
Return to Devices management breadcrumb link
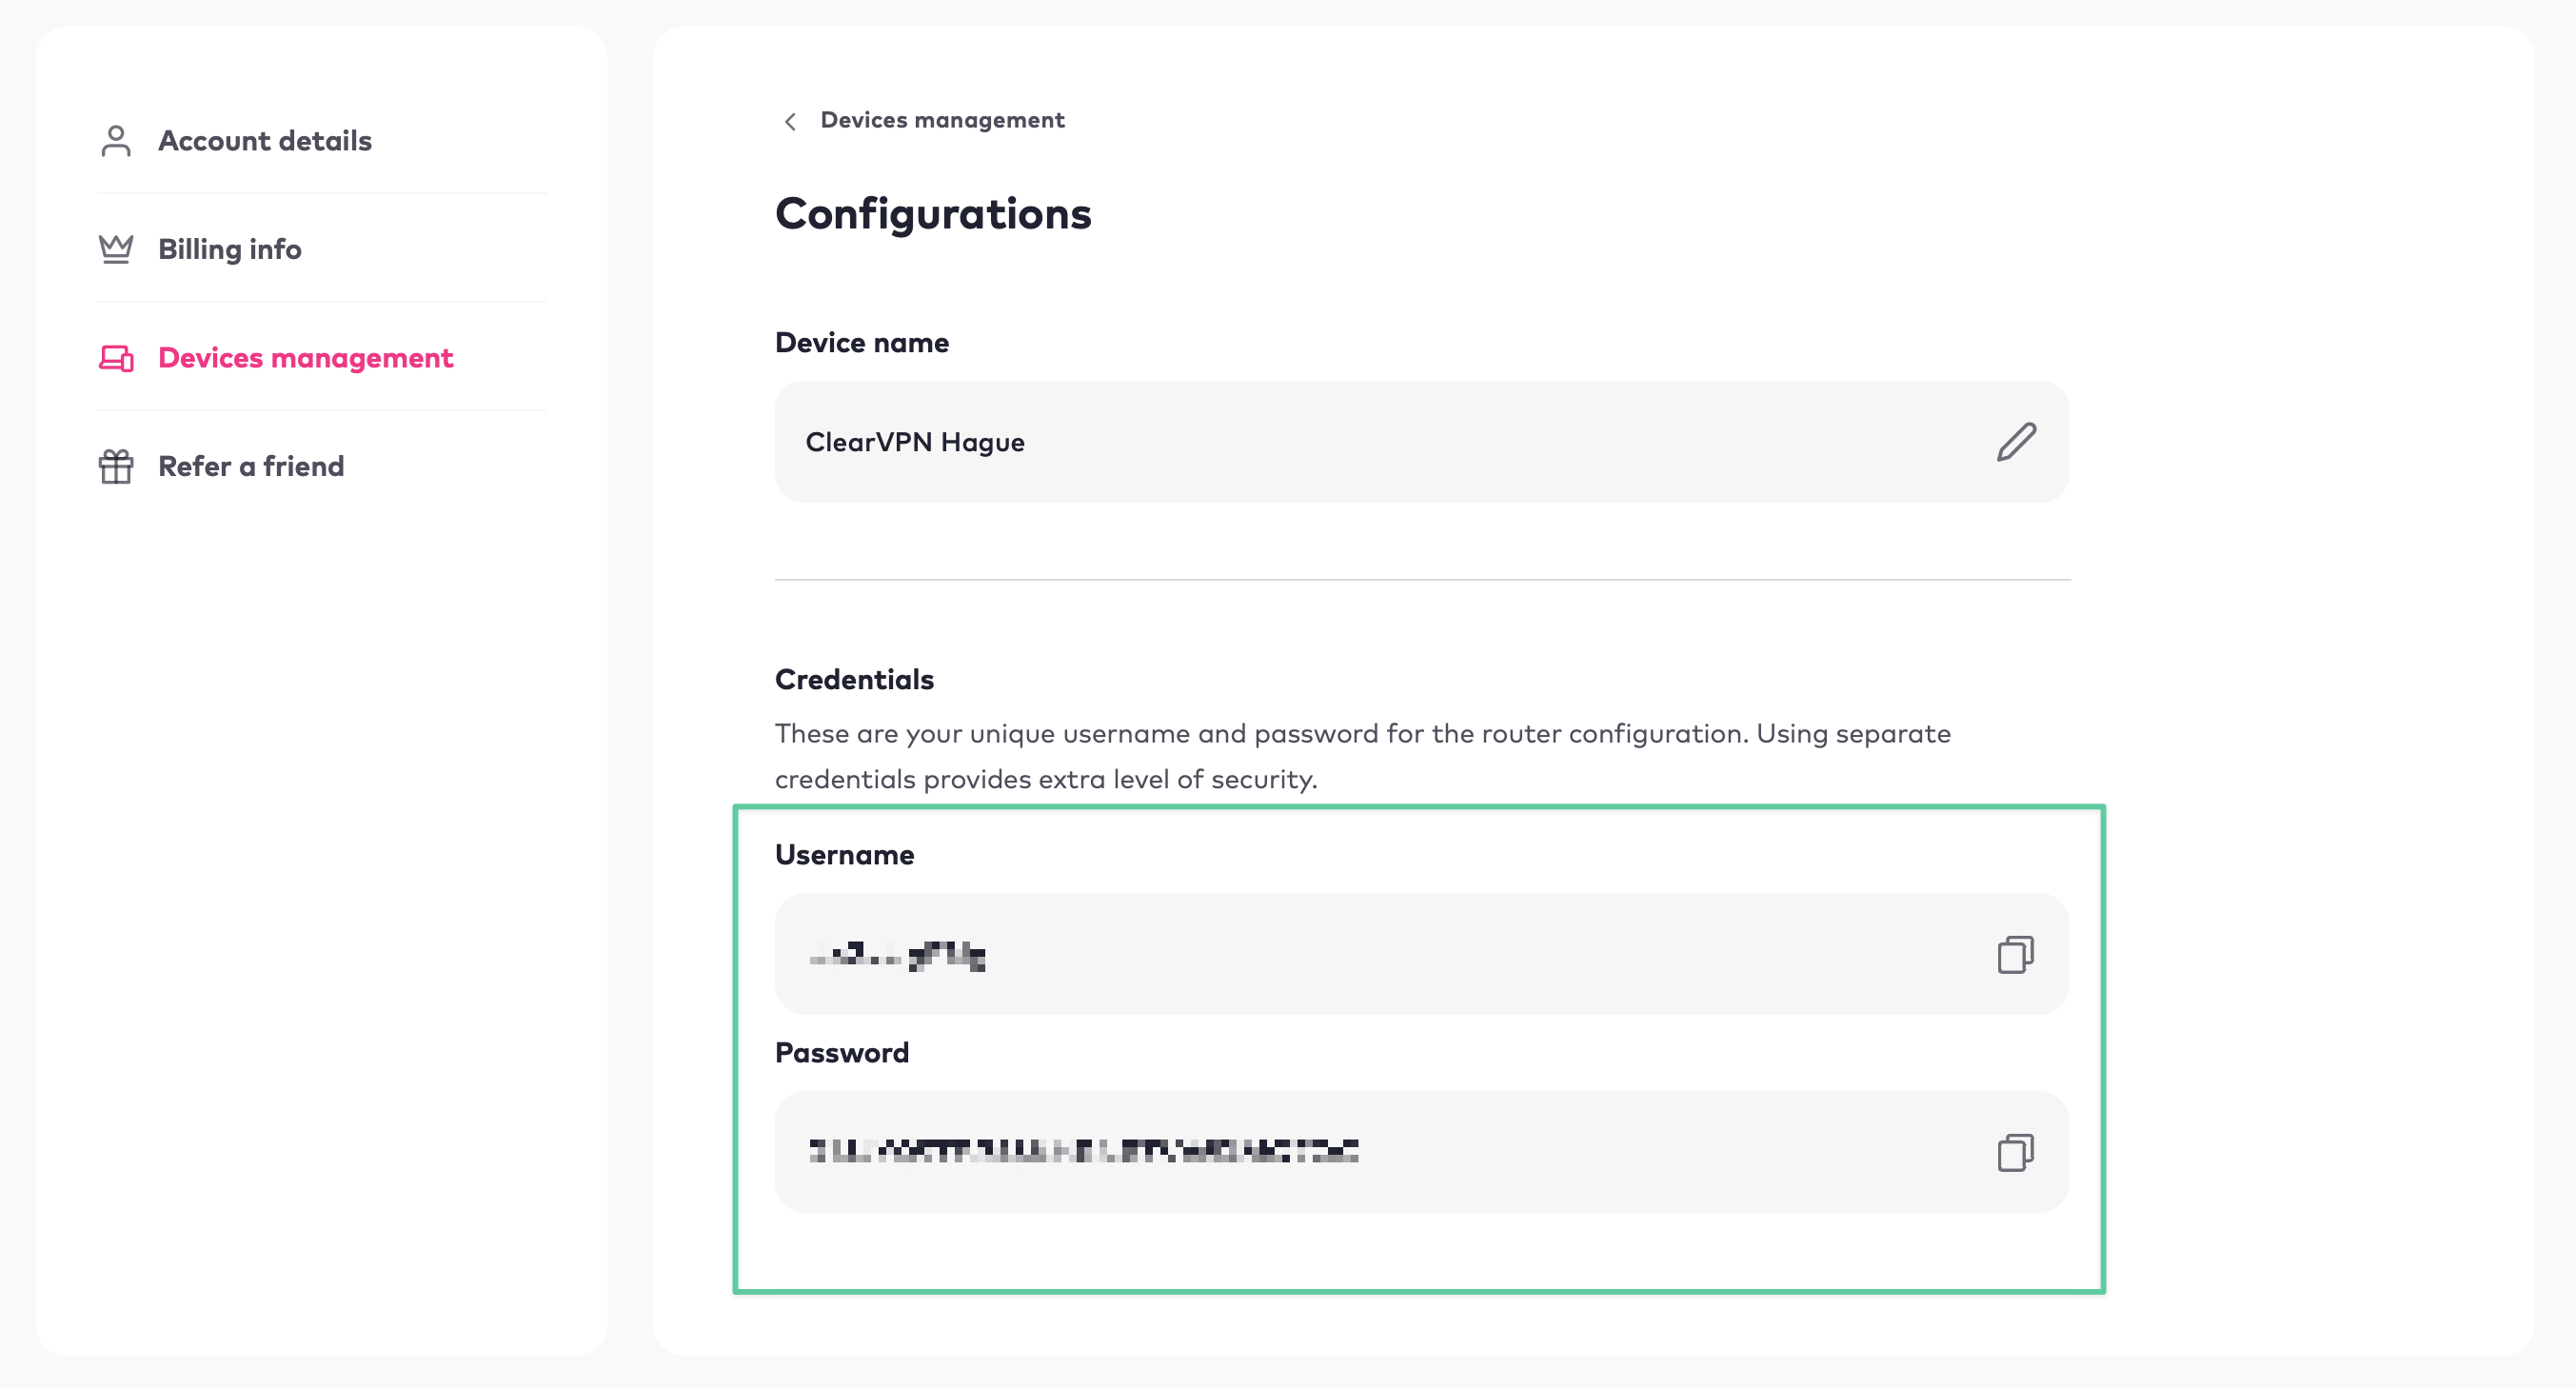click(942, 120)
